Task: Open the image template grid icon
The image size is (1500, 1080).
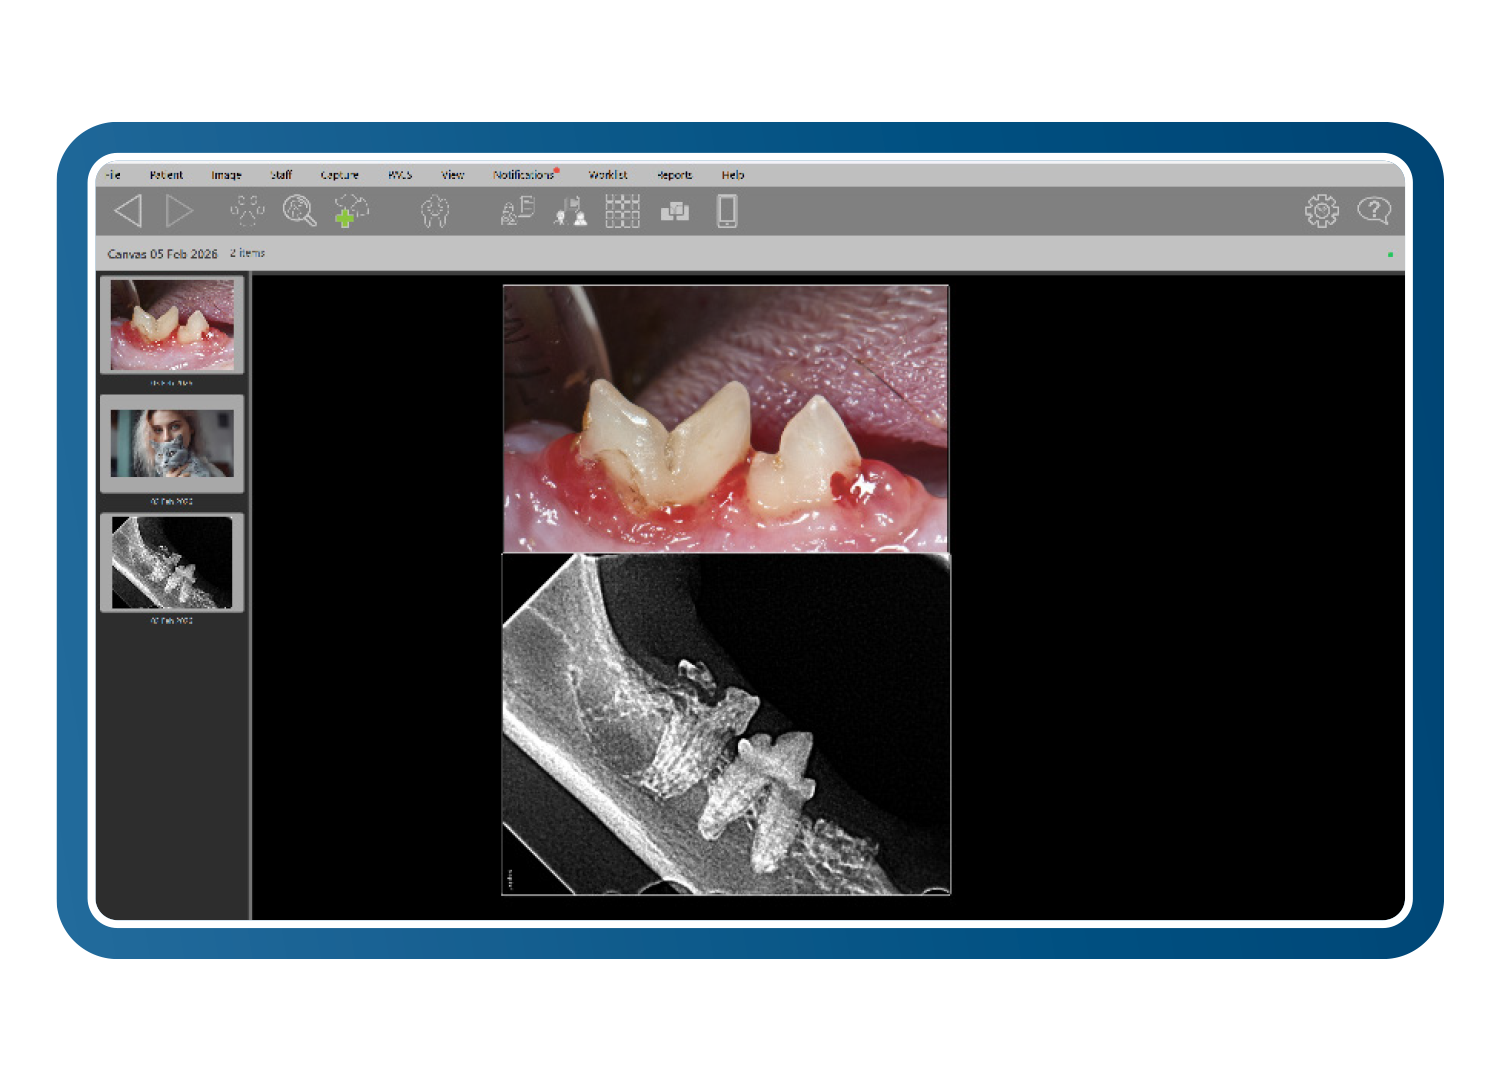Action: pos(622,212)
